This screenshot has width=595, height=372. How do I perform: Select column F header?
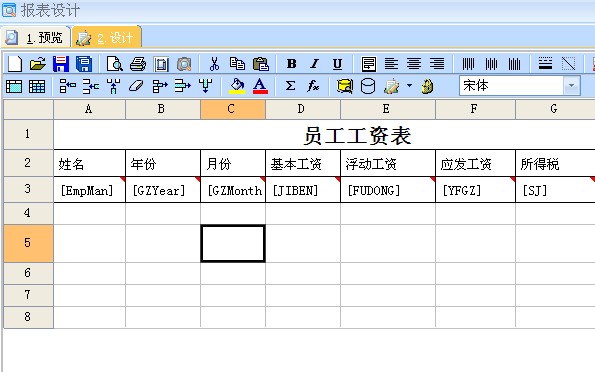pos(475,109)
